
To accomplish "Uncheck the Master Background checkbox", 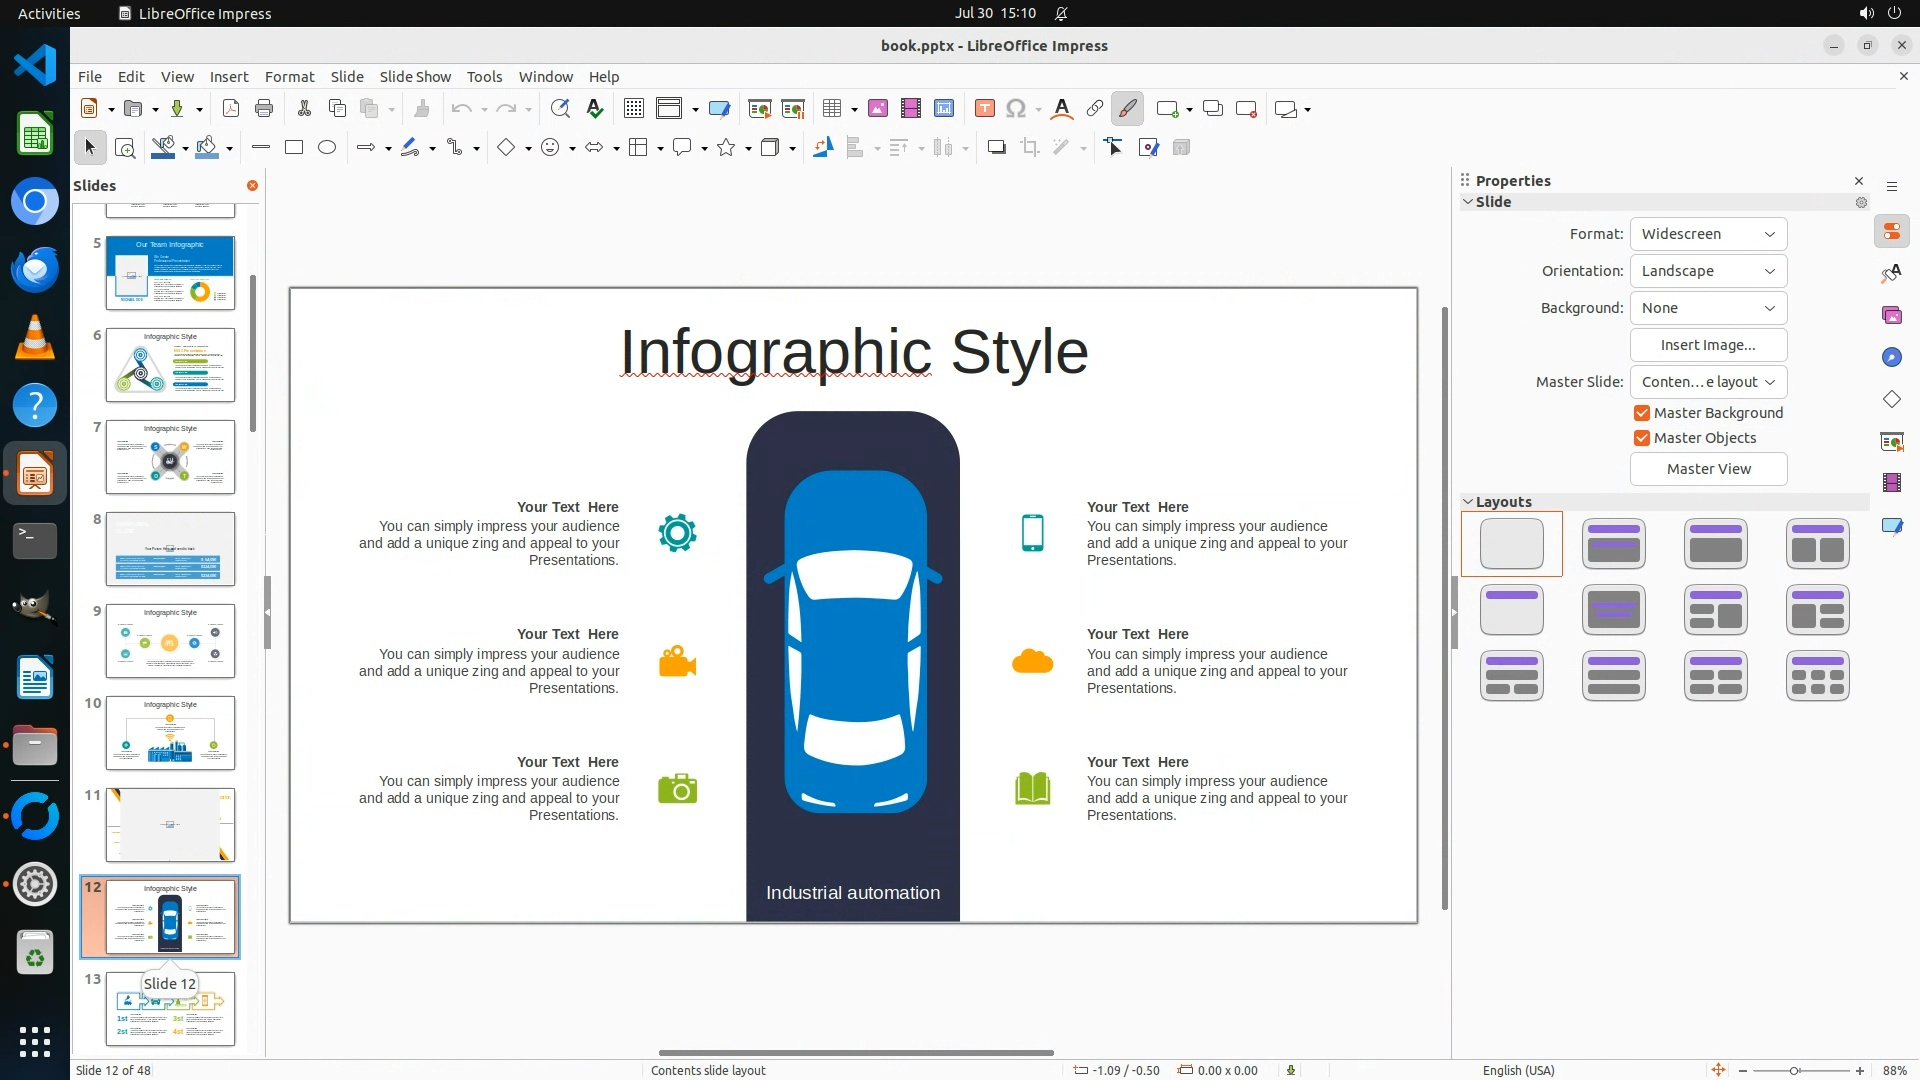I will 1641,413.
